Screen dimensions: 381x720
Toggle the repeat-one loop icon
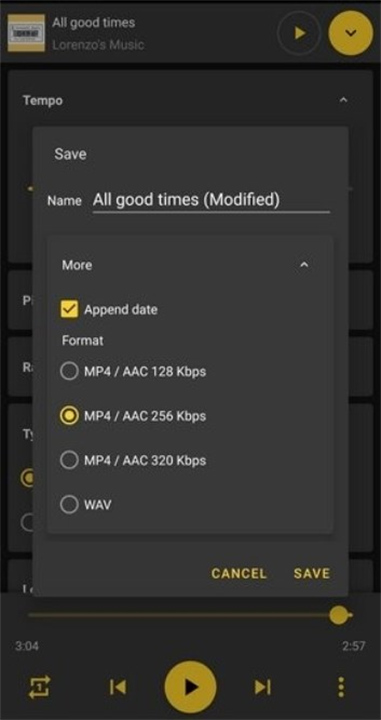point(40,687)
